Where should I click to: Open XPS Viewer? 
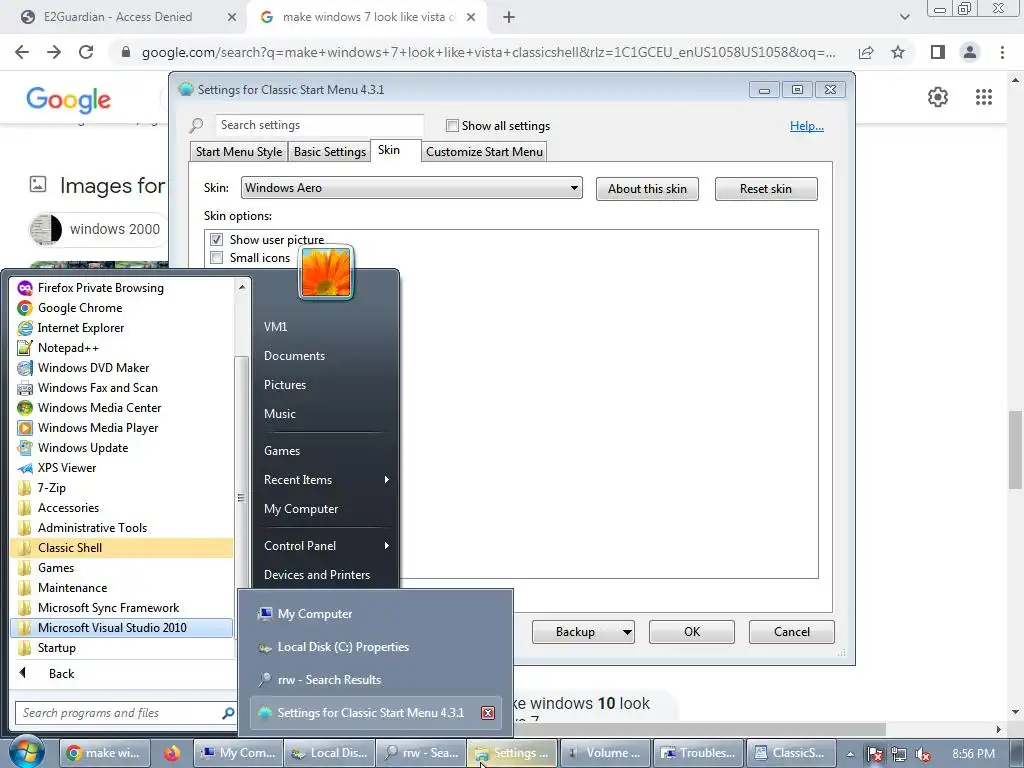click(121, 468)
